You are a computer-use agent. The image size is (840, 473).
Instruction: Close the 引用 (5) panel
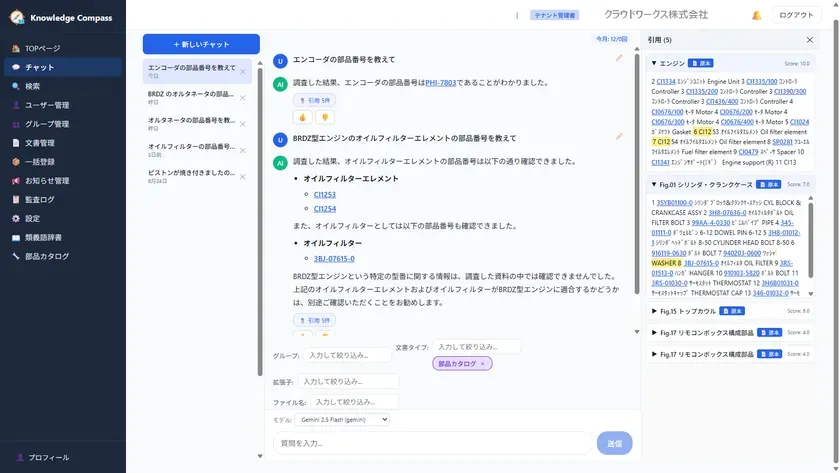(809, 40)
